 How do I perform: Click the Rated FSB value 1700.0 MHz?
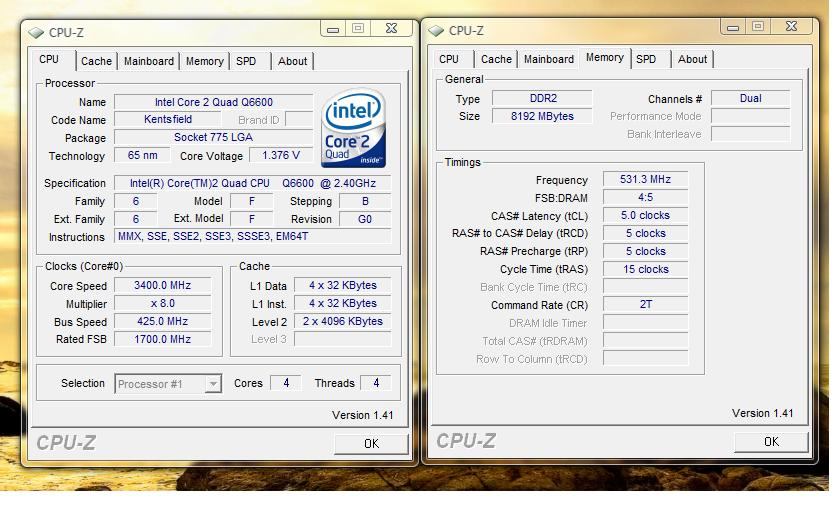pos(162,339)
